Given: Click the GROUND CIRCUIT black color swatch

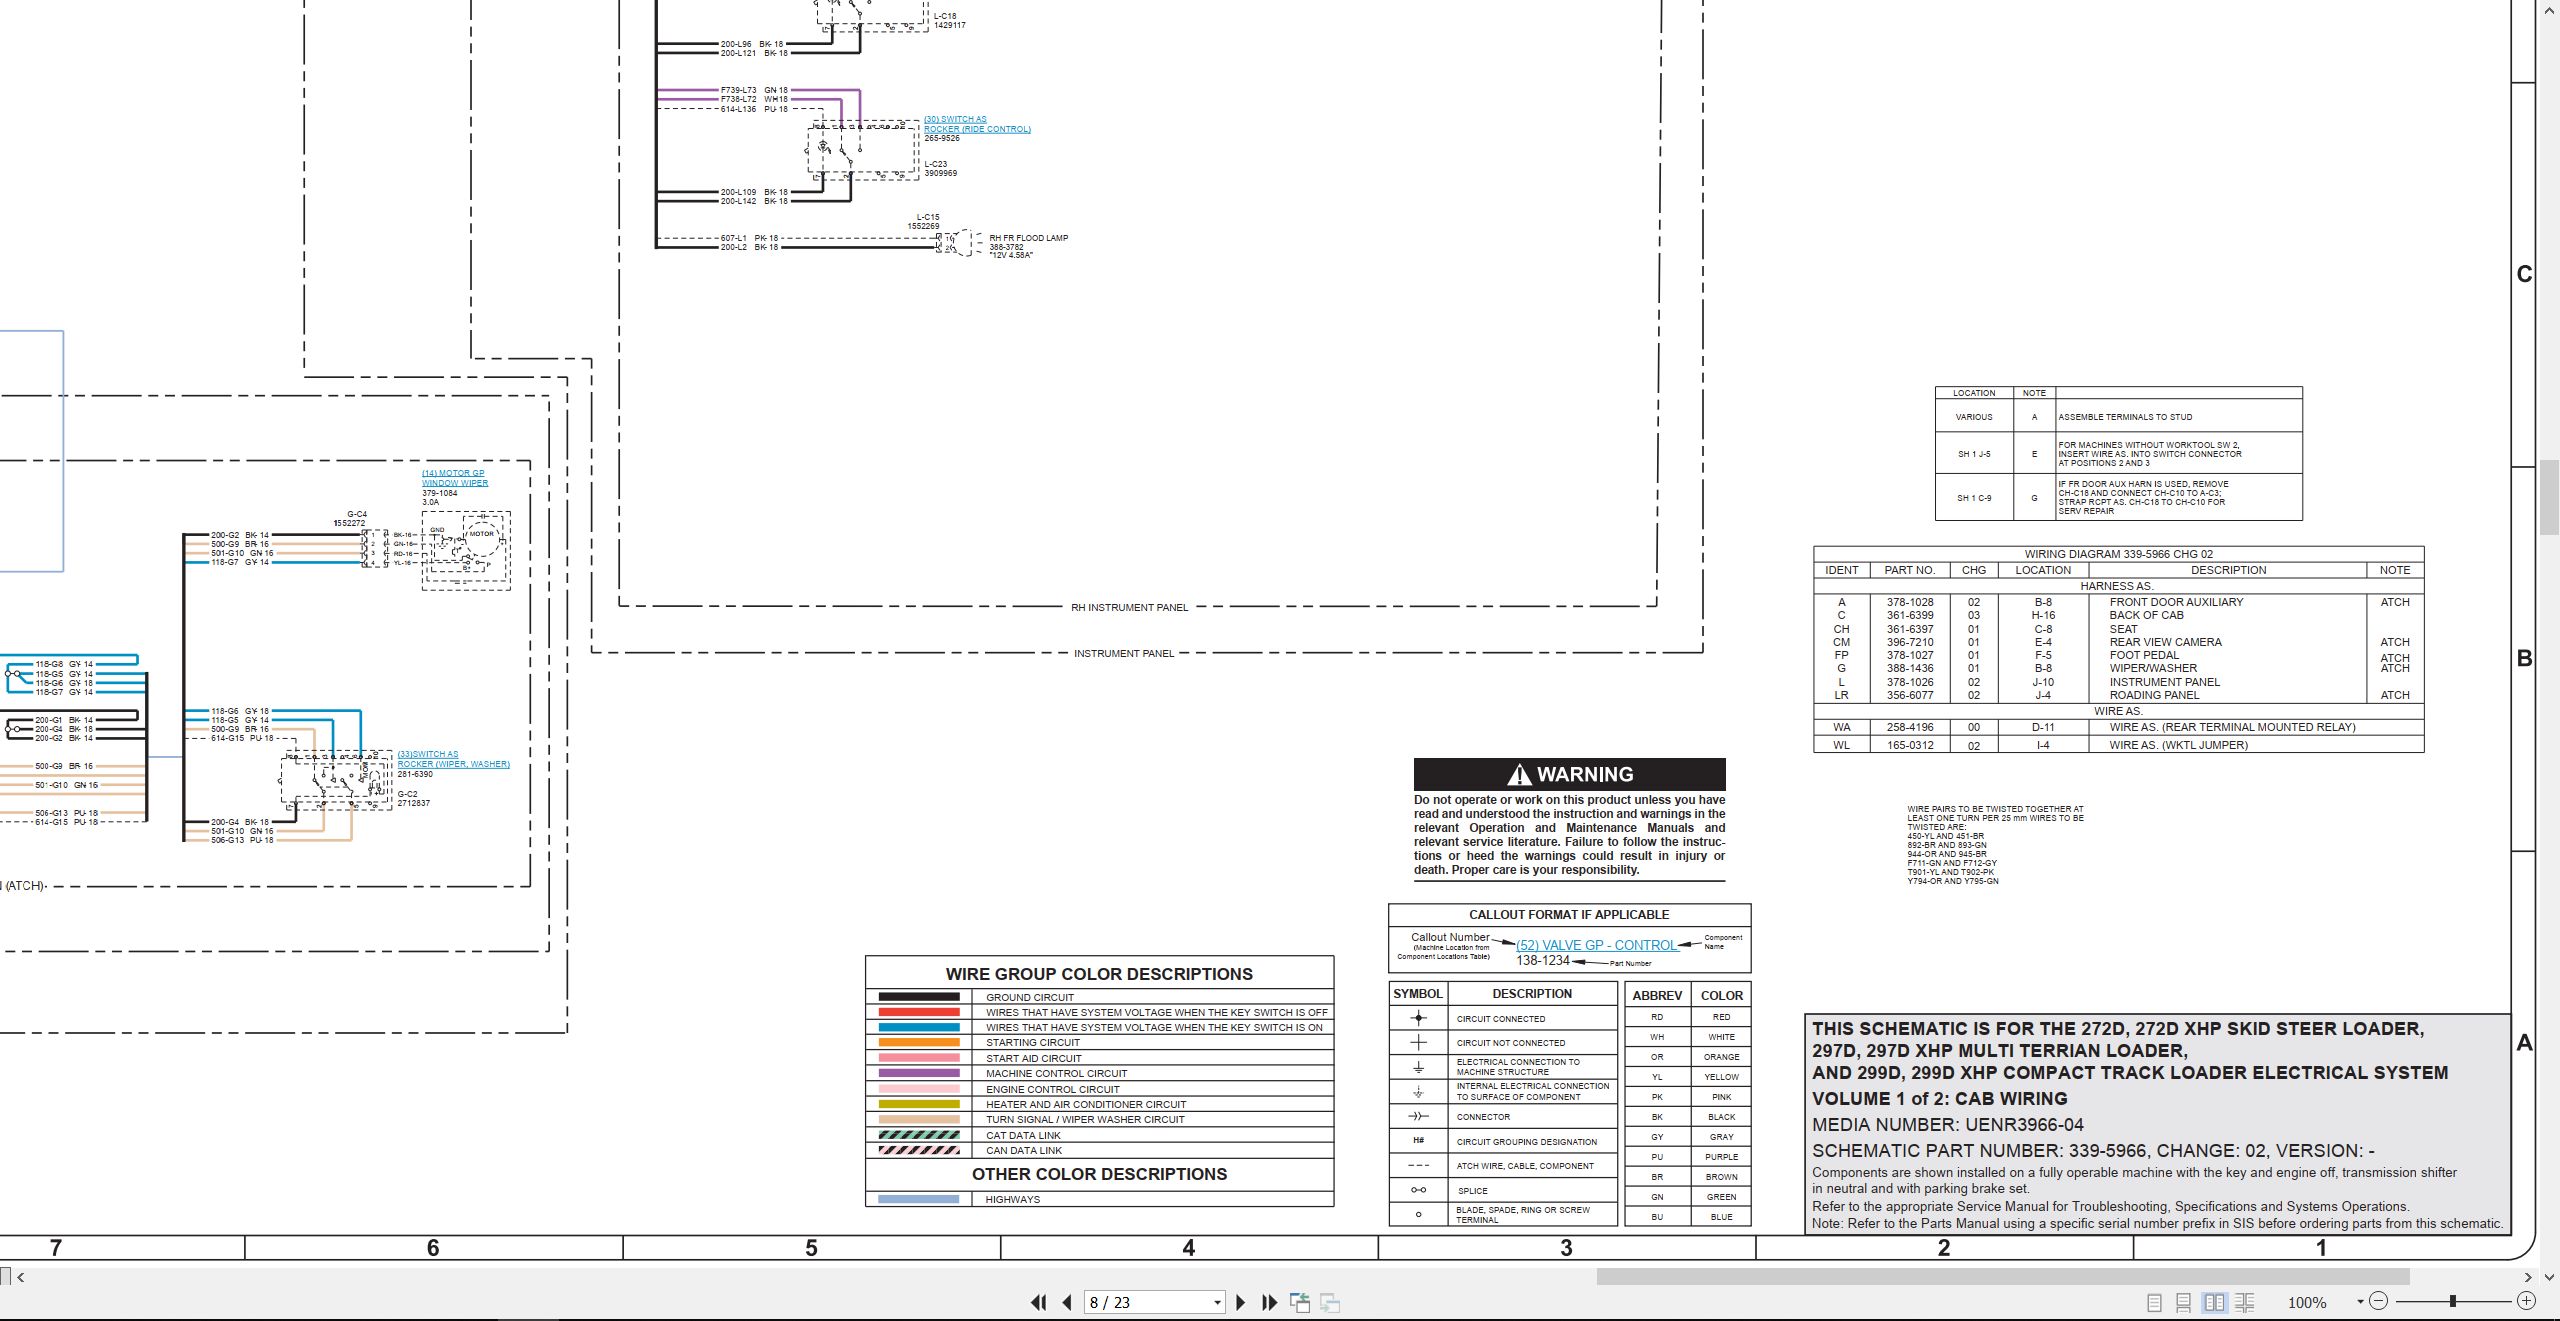Looking at the screenshot, I should tap(919, 997).
